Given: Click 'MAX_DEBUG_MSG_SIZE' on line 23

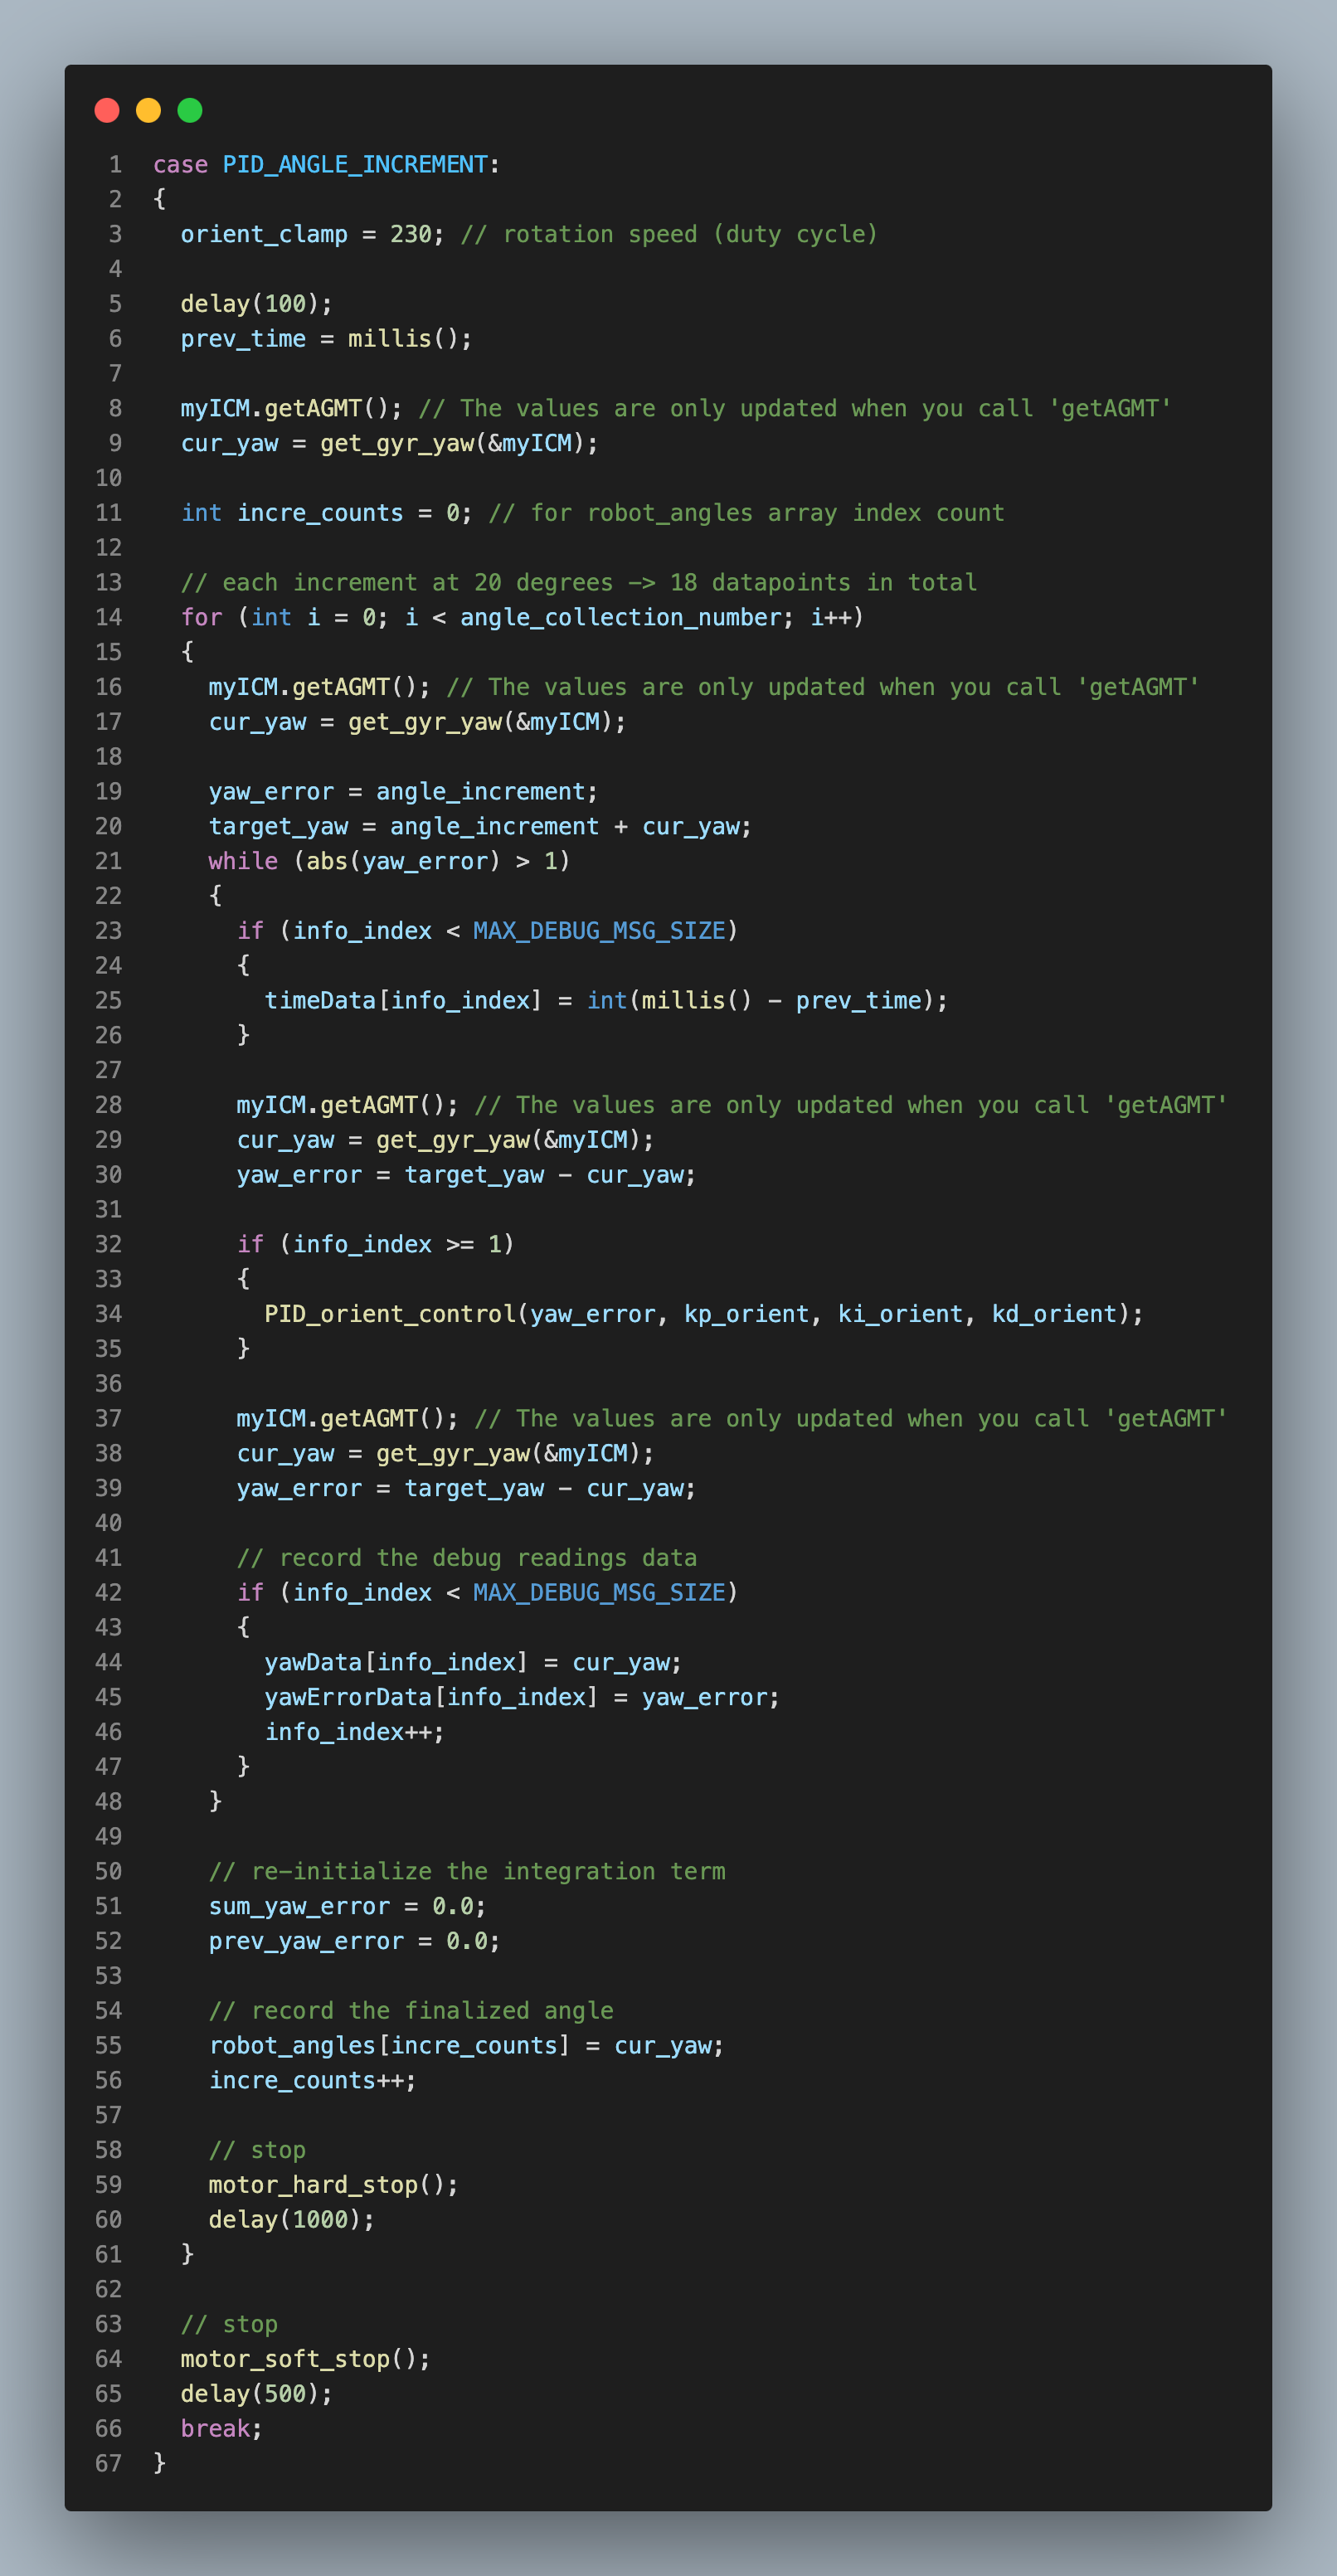Looking at the screenshot, I should (x=599, y=931).
